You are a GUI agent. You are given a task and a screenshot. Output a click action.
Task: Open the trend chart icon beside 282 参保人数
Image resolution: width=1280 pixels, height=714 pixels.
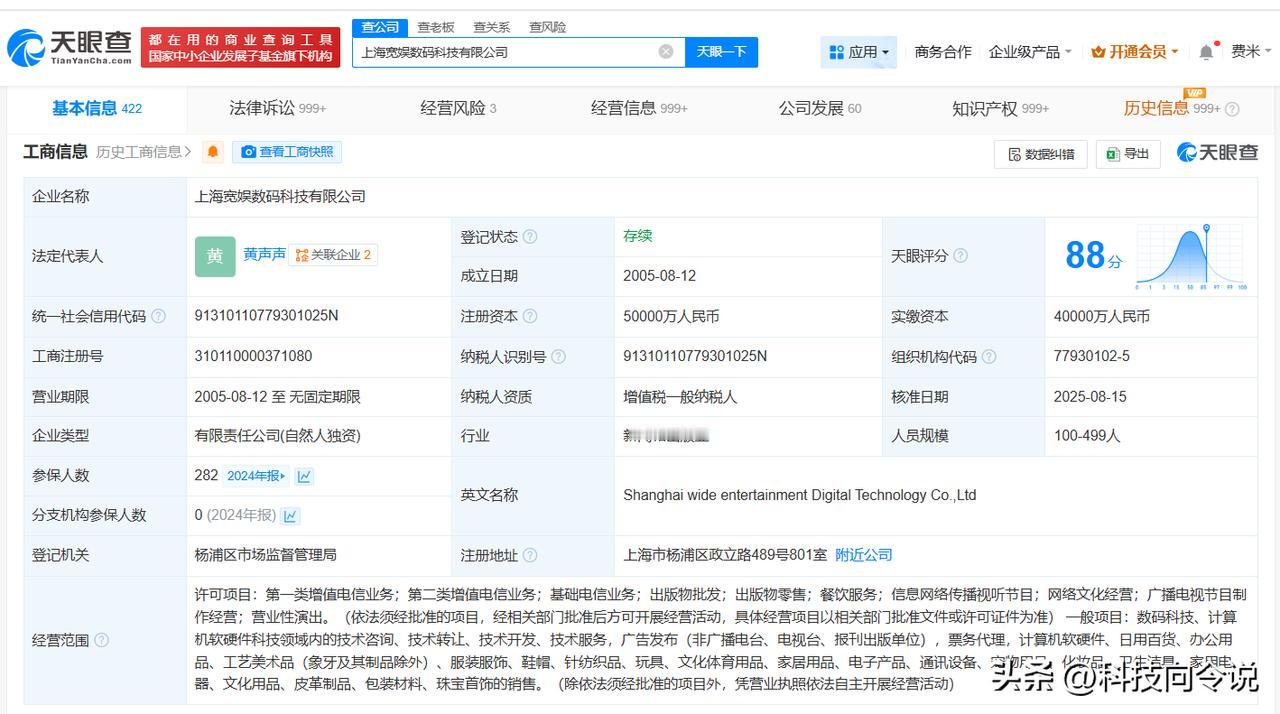305,476
